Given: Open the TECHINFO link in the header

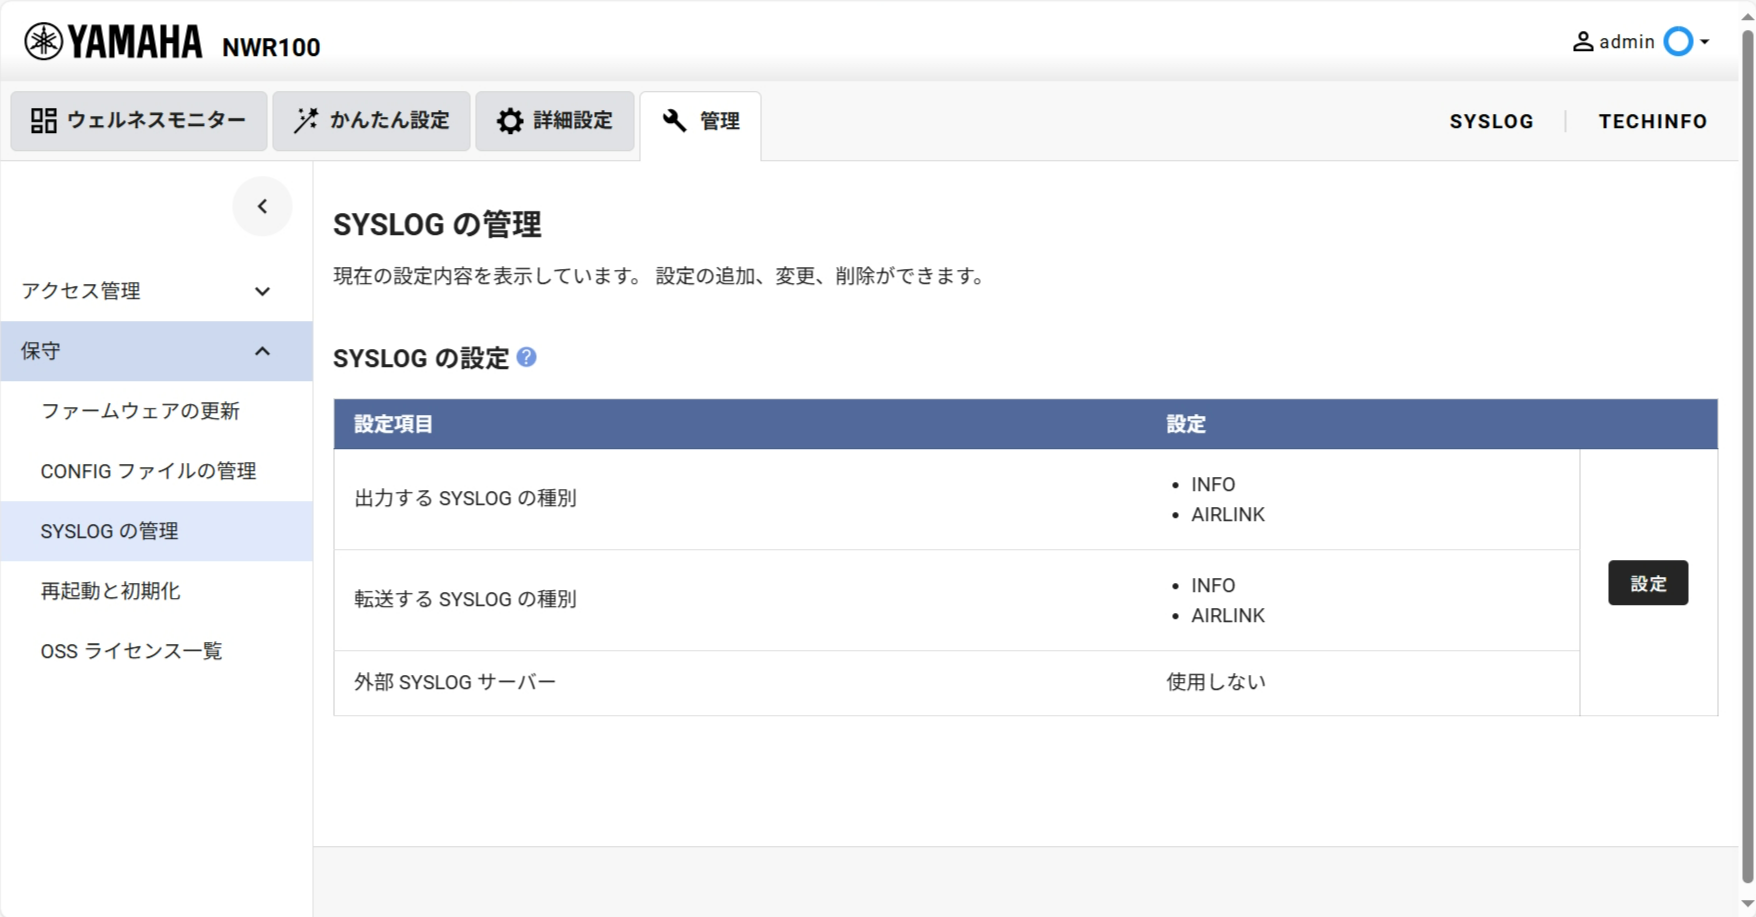Looking at the screenshot, I should [x=1652, y=122].
